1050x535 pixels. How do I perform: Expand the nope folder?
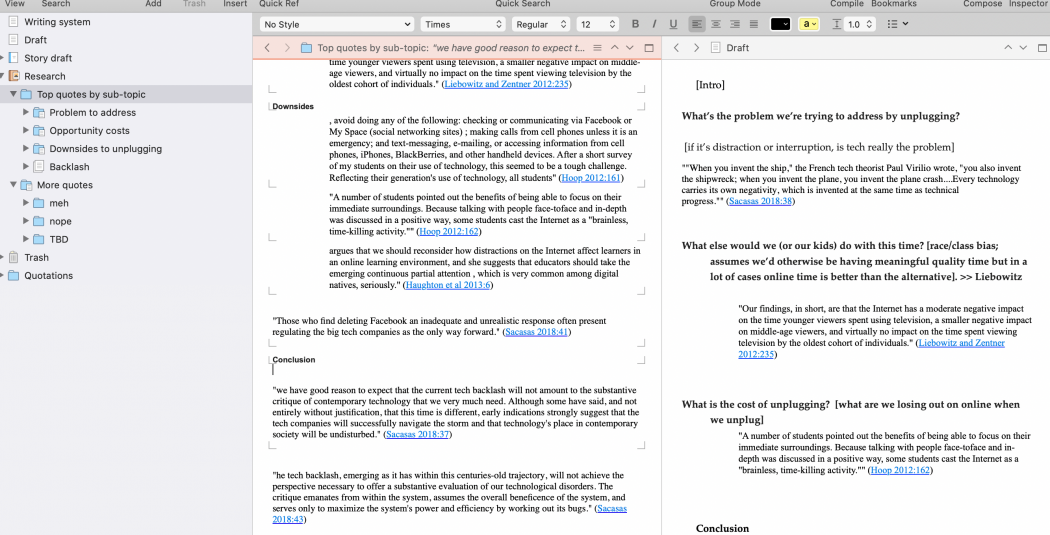click(x=25, y=220)
